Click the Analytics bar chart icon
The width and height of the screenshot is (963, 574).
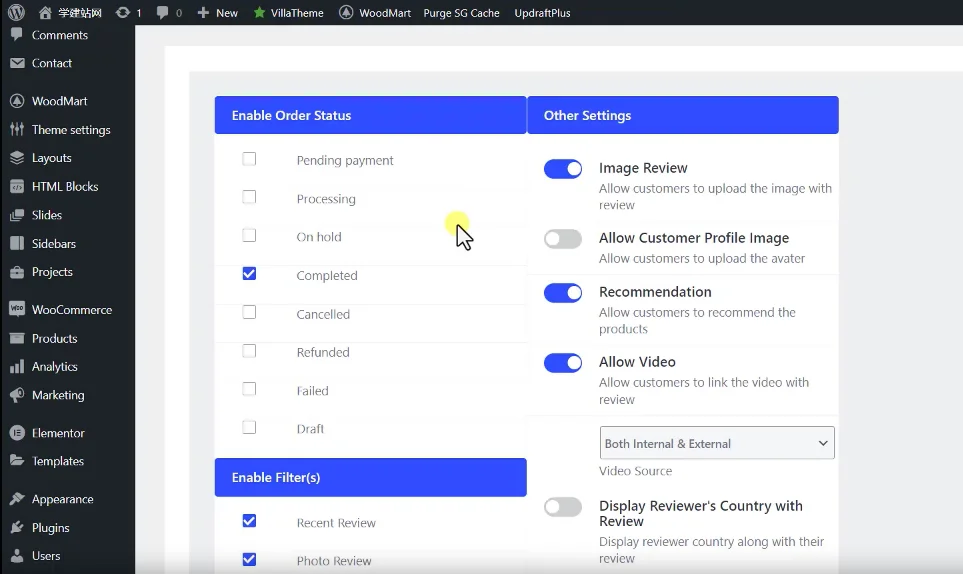pyautogui.click(x=17, y=367)
